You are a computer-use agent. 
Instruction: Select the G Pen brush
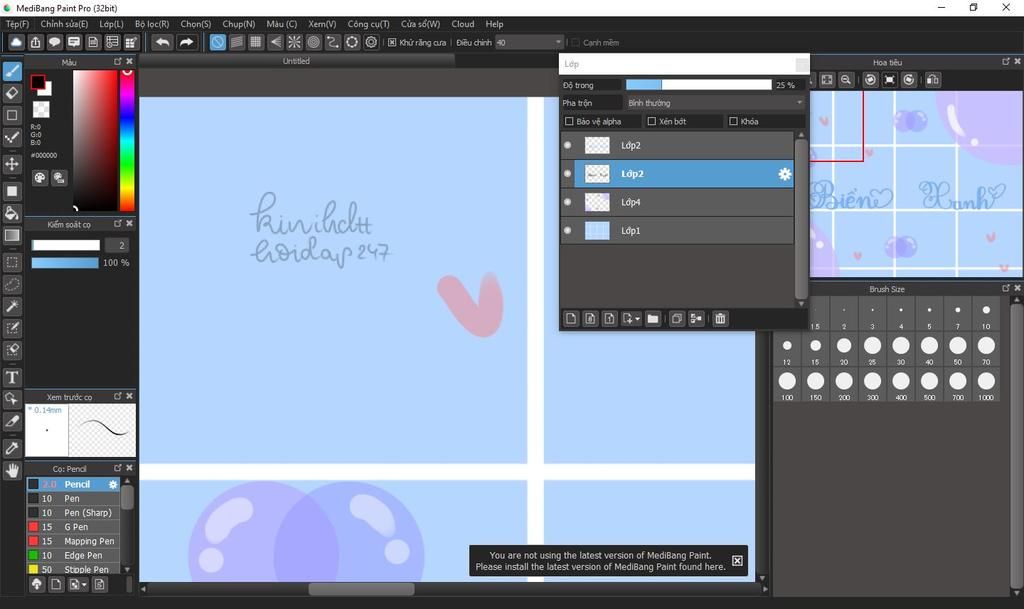click(x=73, y=527)
